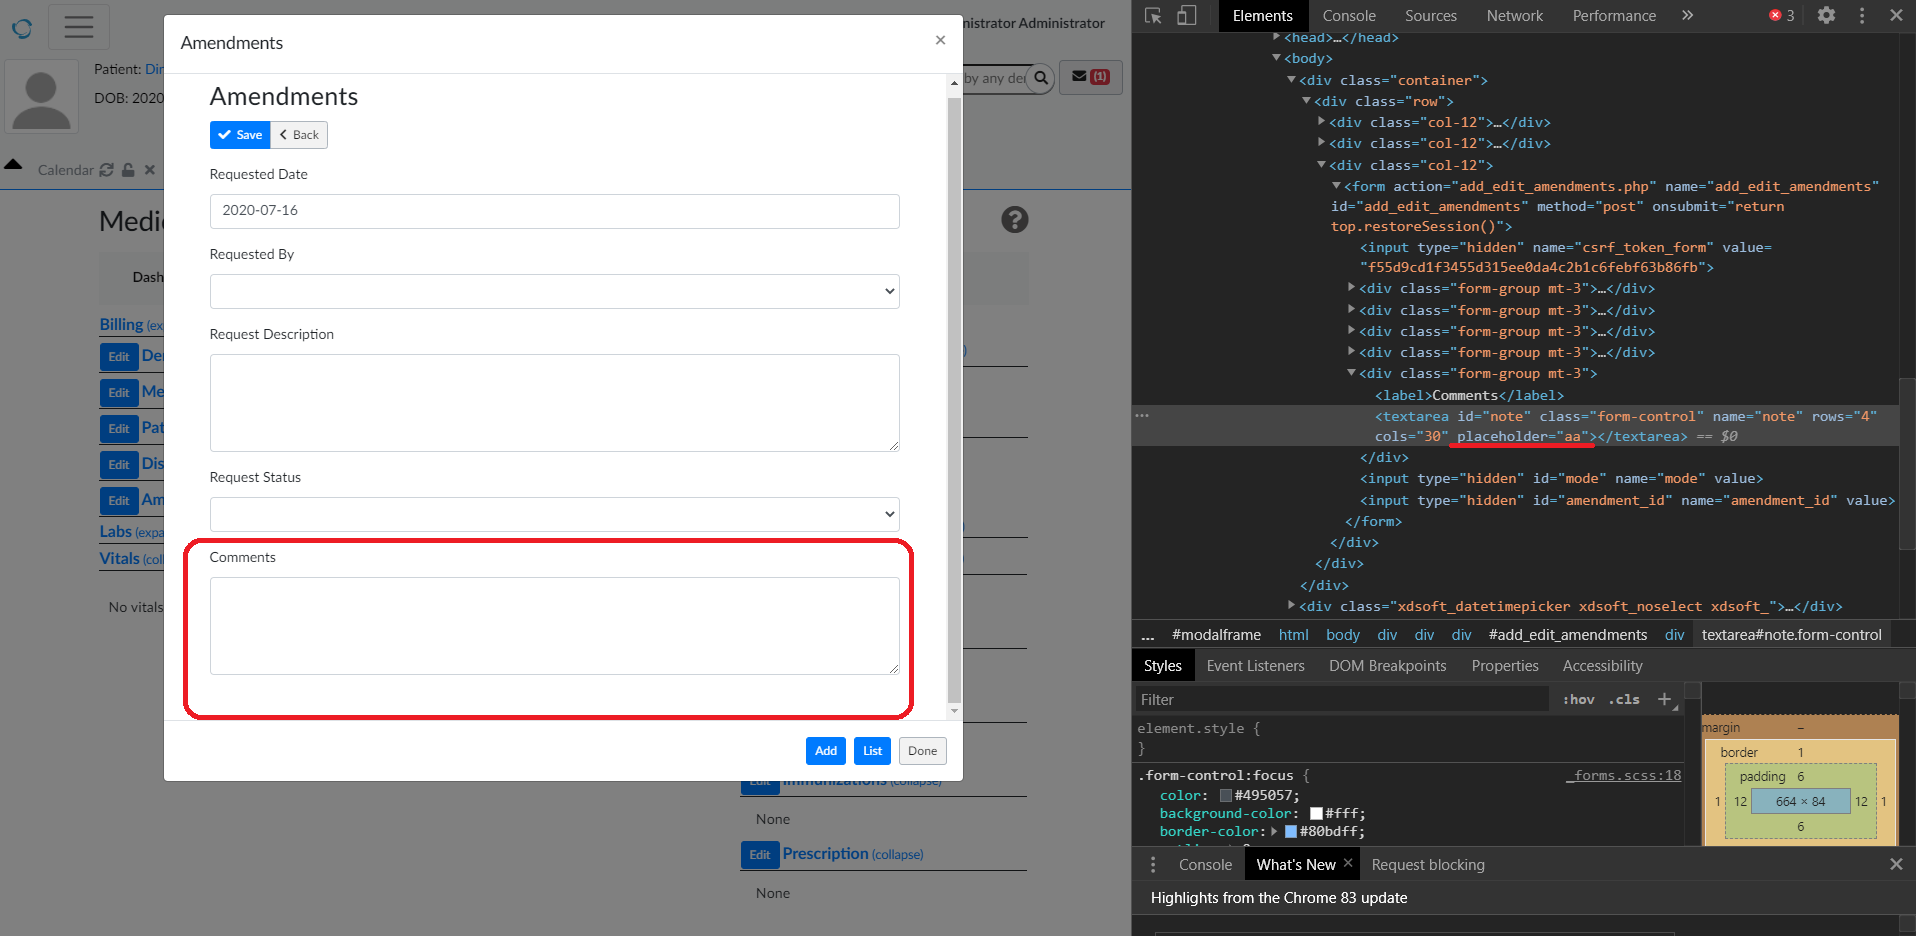This screenshot has height=936, width=1916.
Task: Click the Save button in Amendments
Action: (x=239, y=134)
